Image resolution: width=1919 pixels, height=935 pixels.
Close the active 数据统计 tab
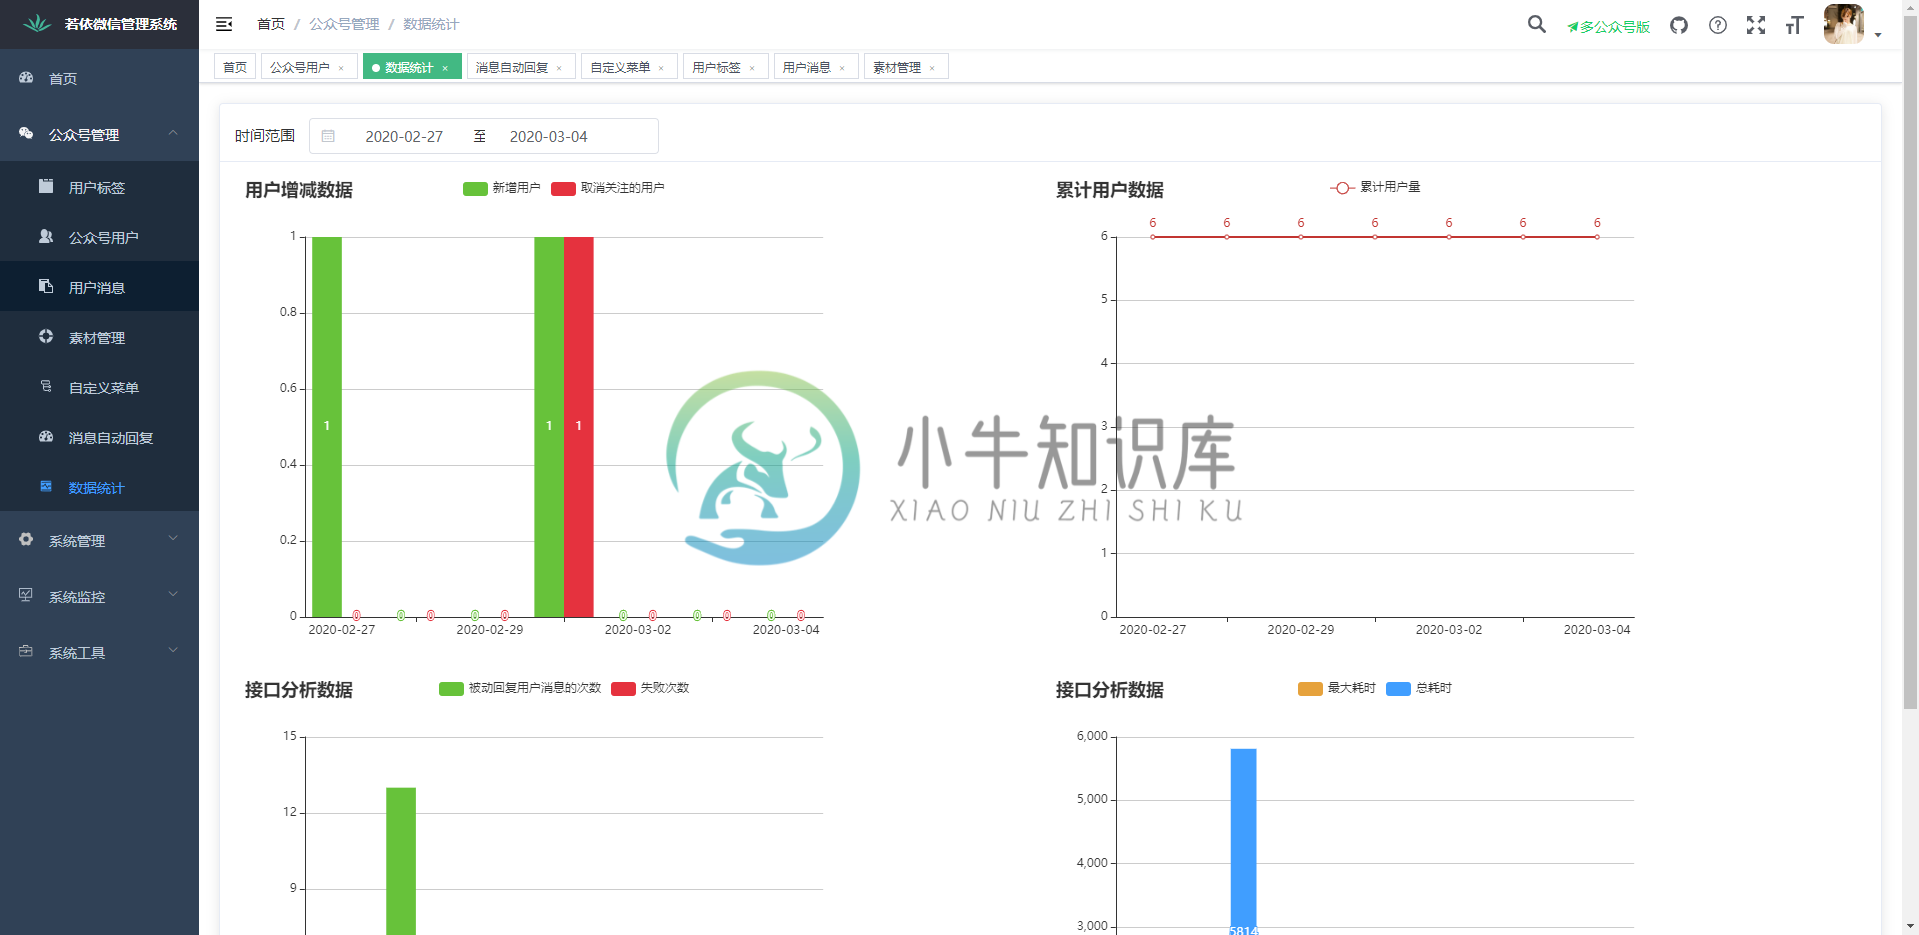[x=445, y=68]
